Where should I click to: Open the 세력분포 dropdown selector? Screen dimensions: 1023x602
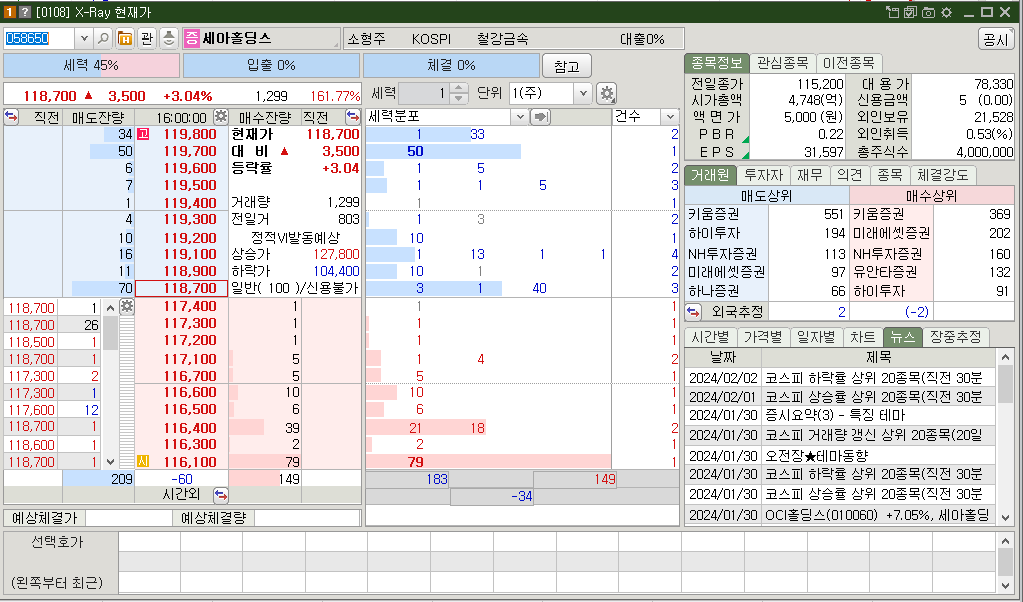click(519, 116)
